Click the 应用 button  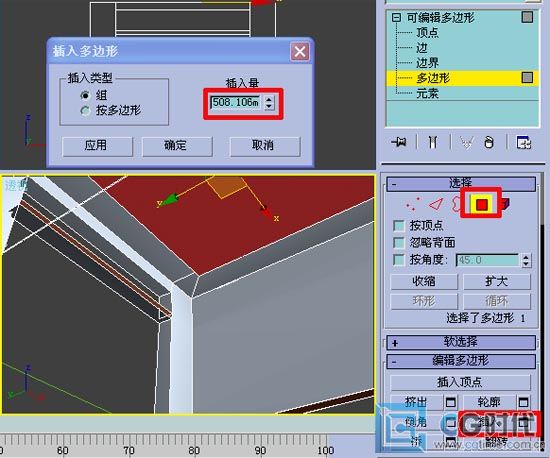tap(97, 146)
